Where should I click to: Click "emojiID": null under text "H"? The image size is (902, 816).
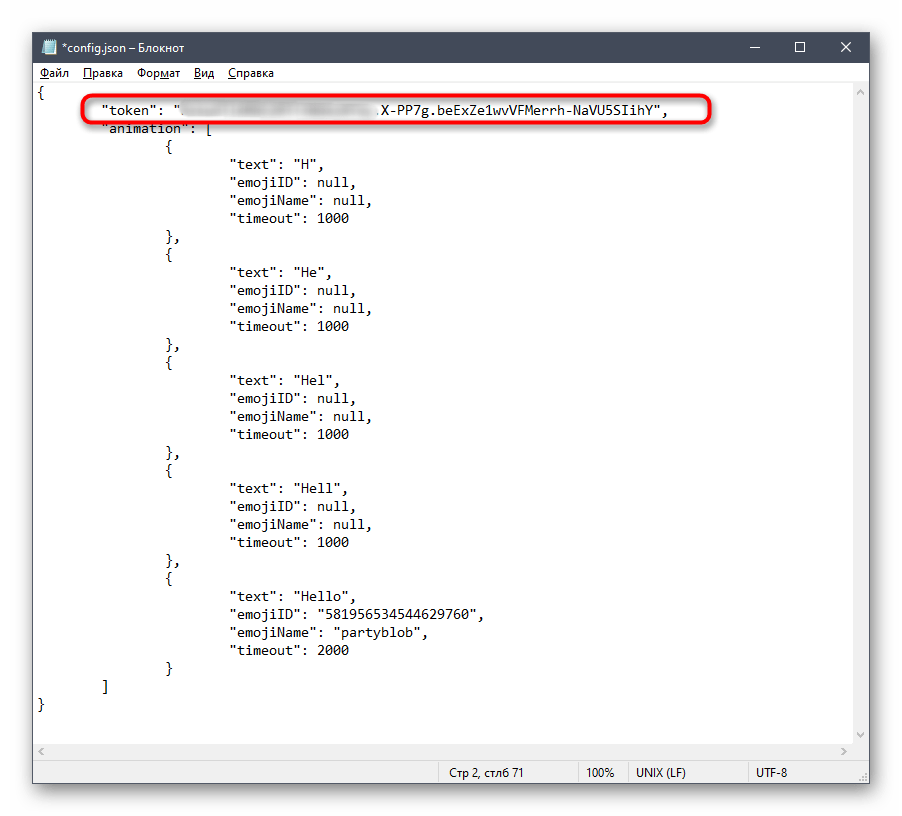point(292,183)
